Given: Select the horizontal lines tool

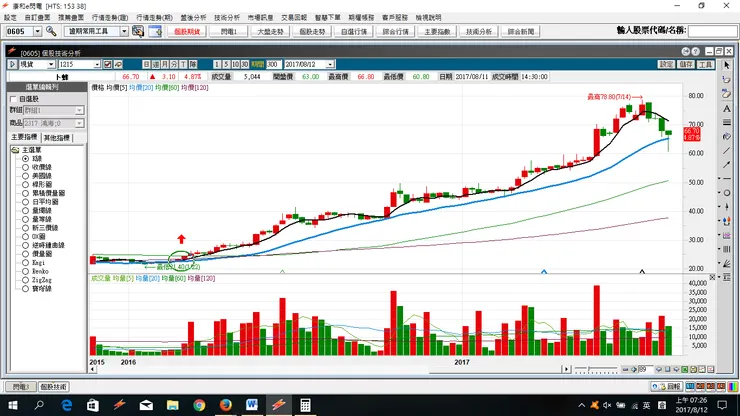Looking at the screenshot, I should click(x=727, y=122).
